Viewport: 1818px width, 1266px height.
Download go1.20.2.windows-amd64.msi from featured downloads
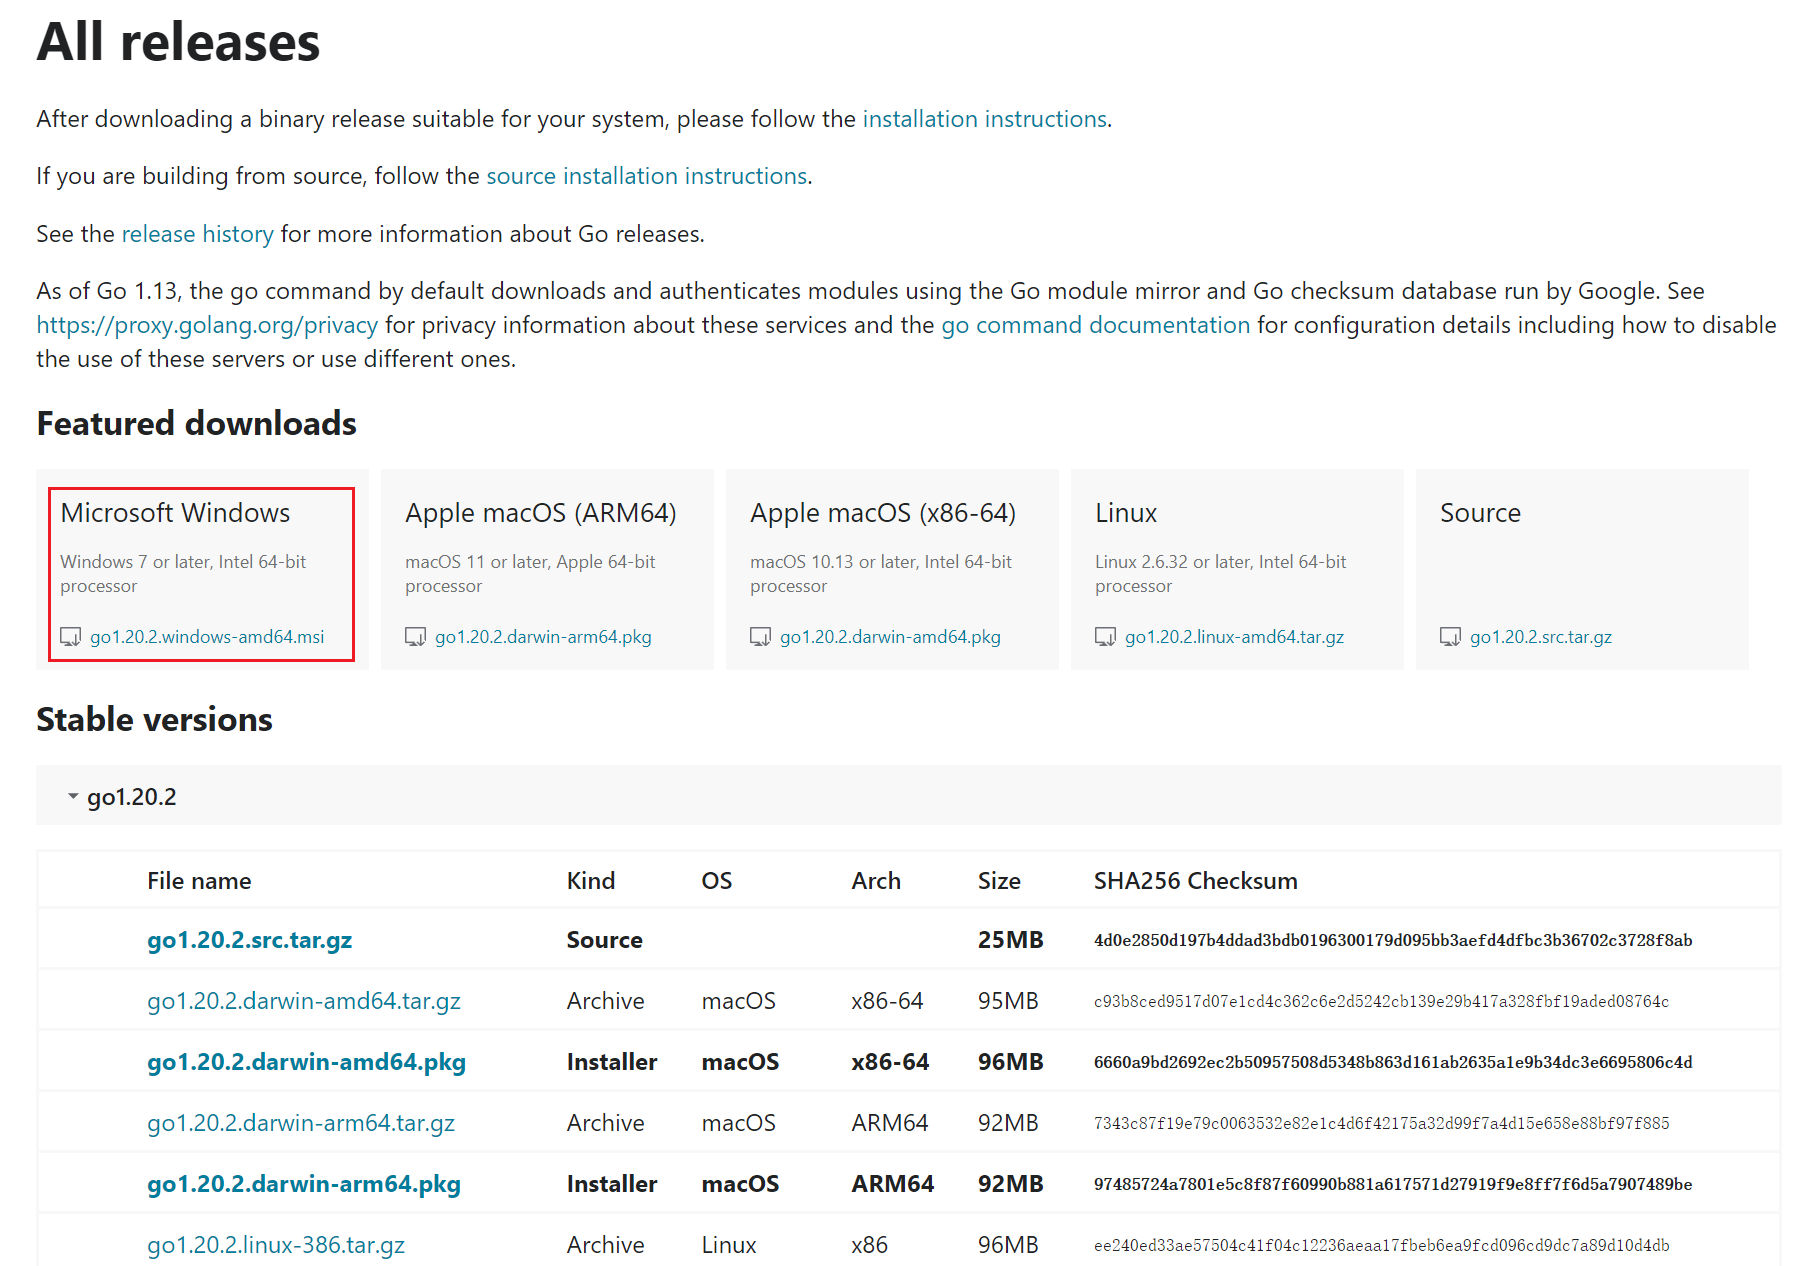coord(207,637)
